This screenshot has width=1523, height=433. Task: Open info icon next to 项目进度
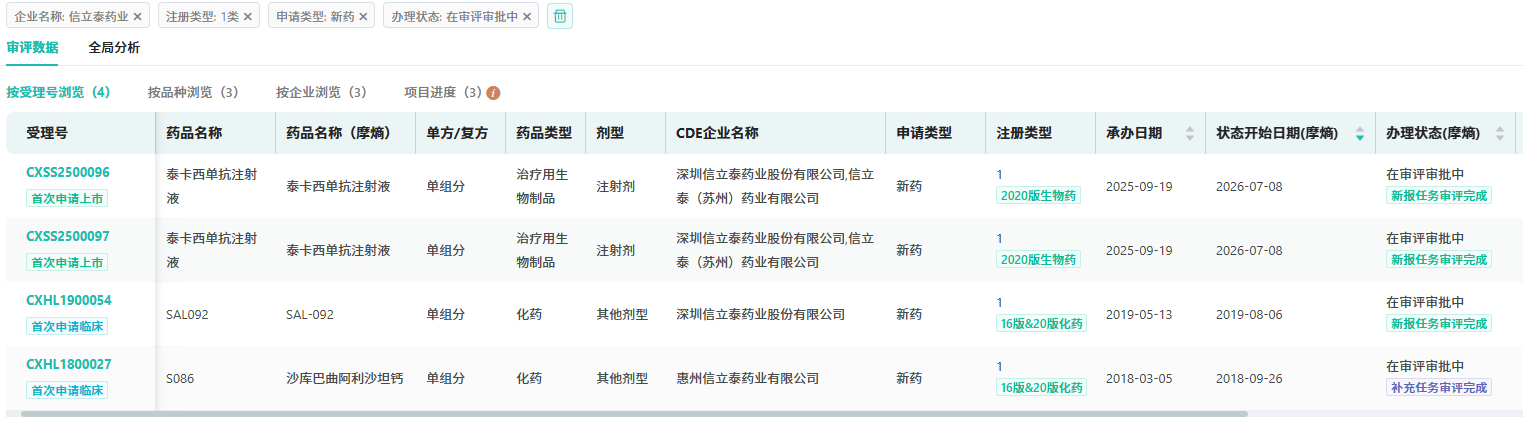coord(493,93)
